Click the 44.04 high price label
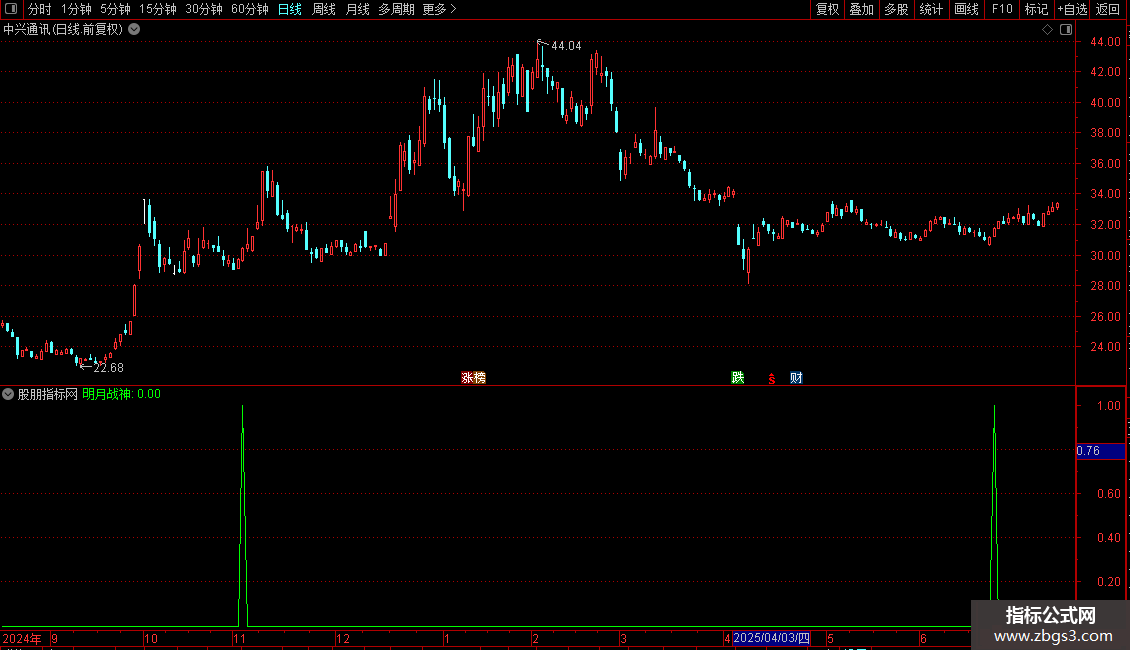Image resolution: width=1130 pixels, height=650 pixels. click(x=566, y=46)
